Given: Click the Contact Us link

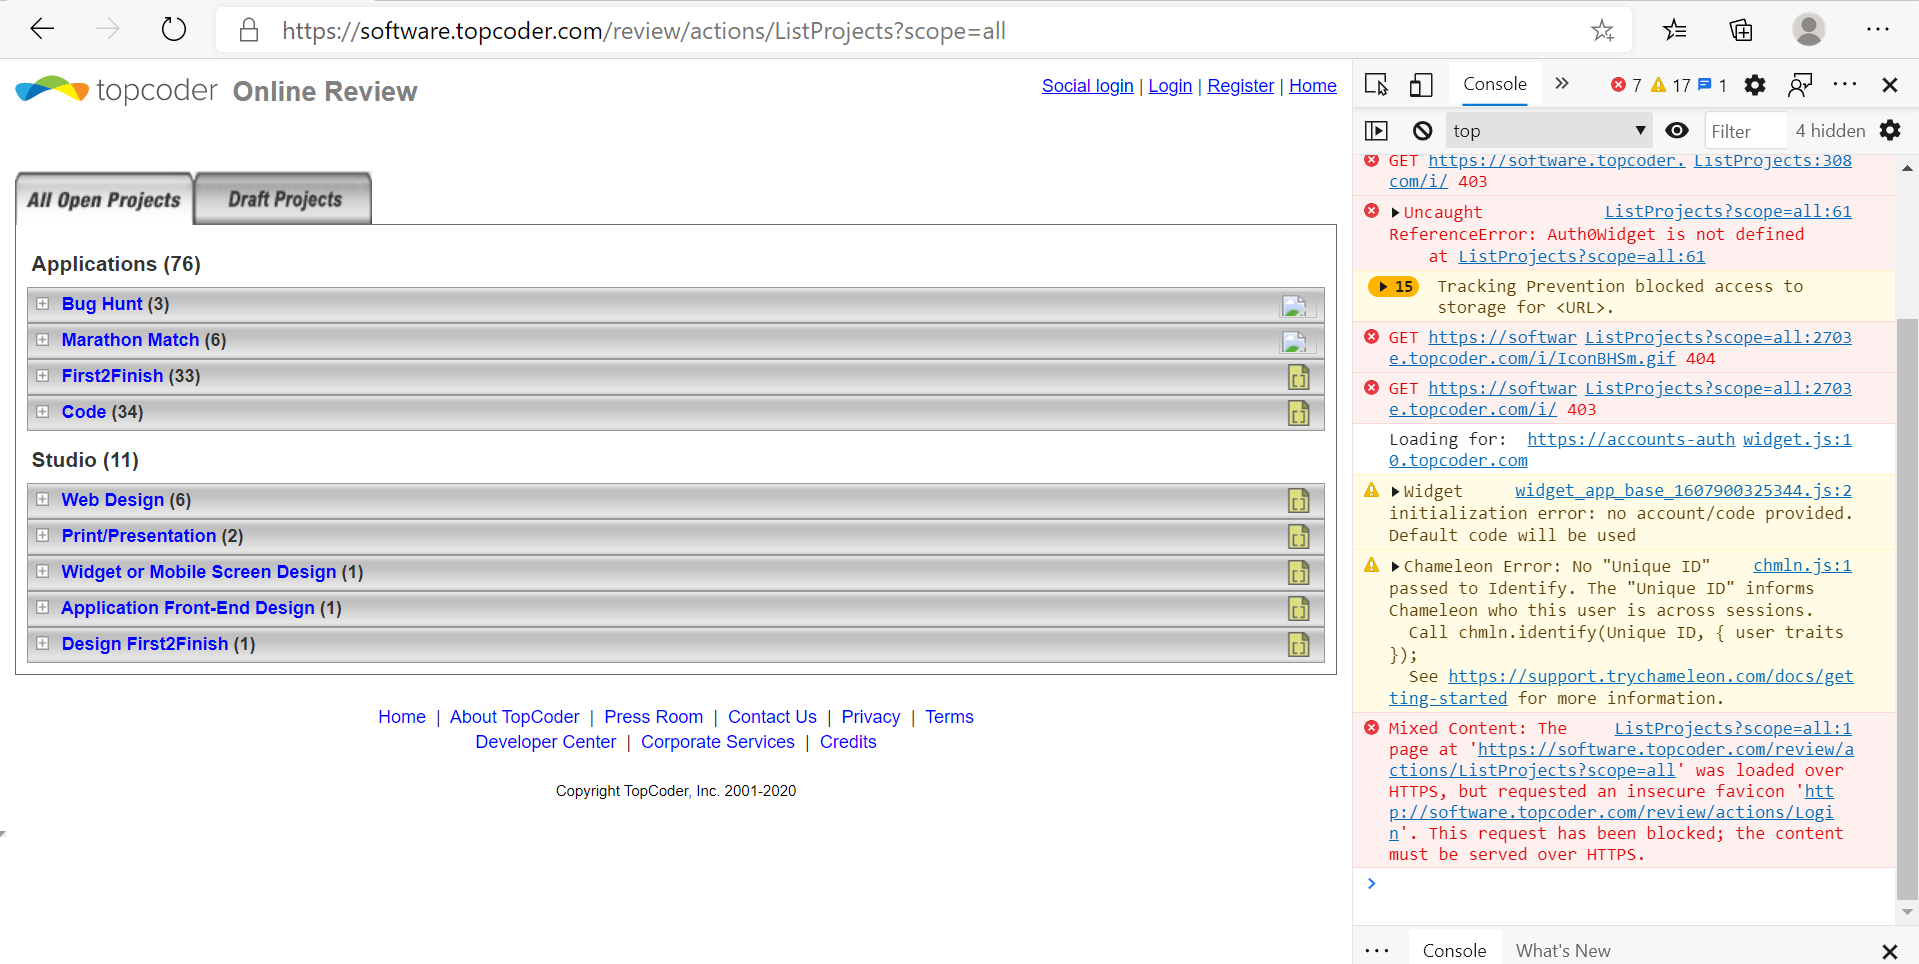Looking at the screenshot, I should coord(771,716).
